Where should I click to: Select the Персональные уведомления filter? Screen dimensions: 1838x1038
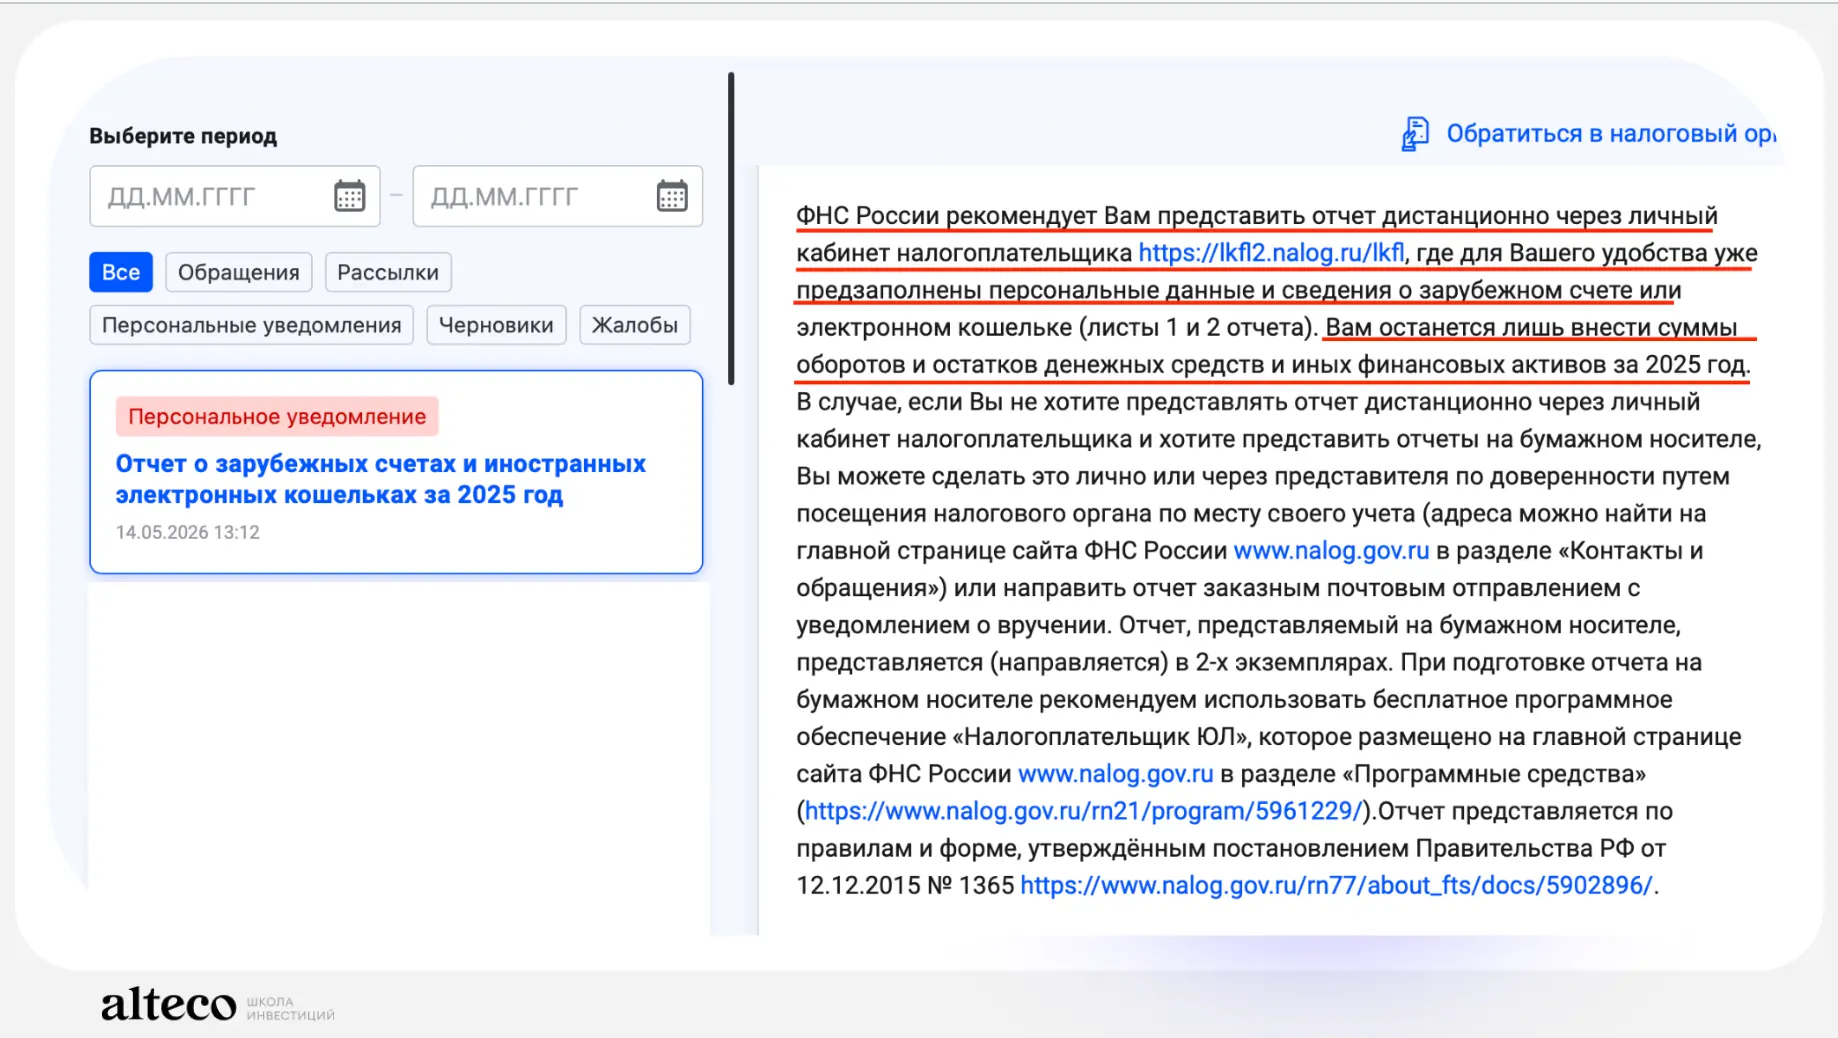coord(251,325)
